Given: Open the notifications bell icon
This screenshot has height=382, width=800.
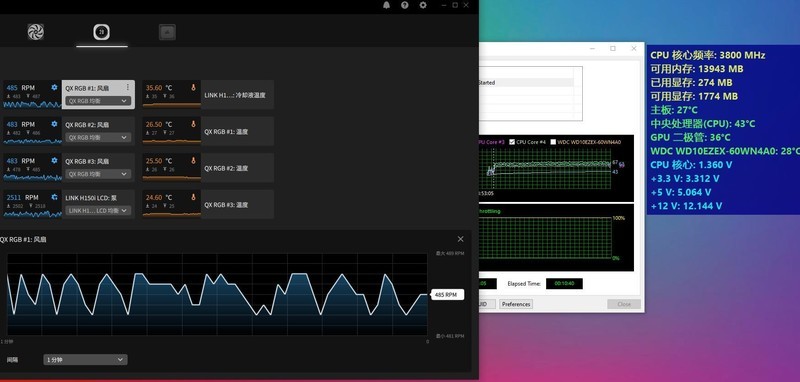Looking at the screenshot, I should [x=386, y=5].
